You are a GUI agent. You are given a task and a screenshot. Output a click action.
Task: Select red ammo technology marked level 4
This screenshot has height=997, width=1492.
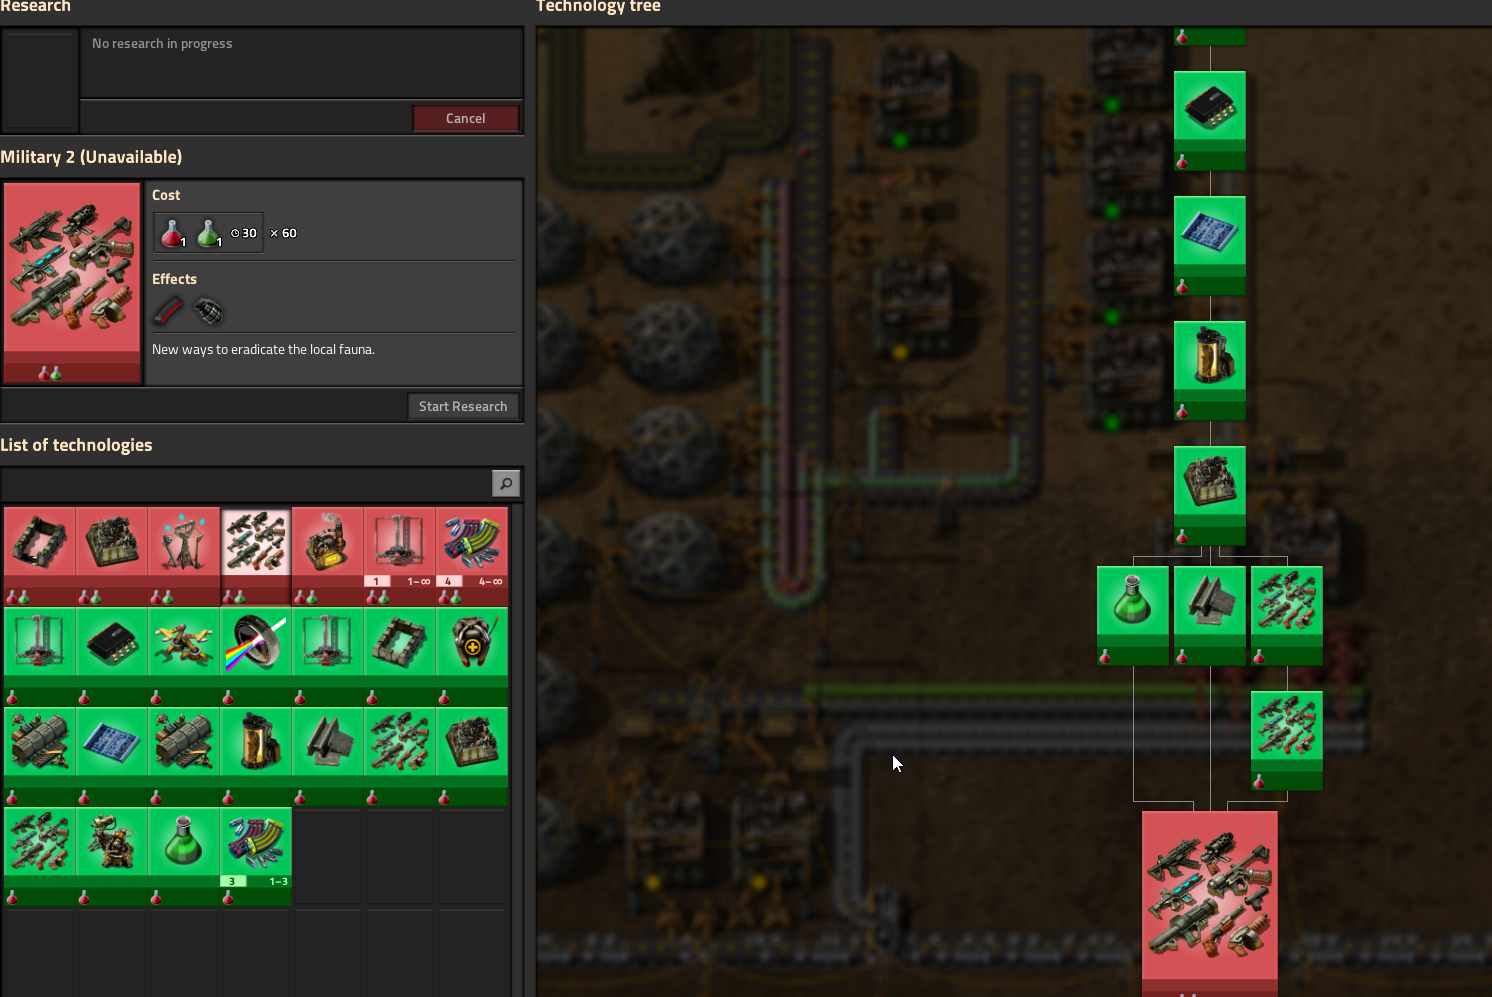(472, 556)
